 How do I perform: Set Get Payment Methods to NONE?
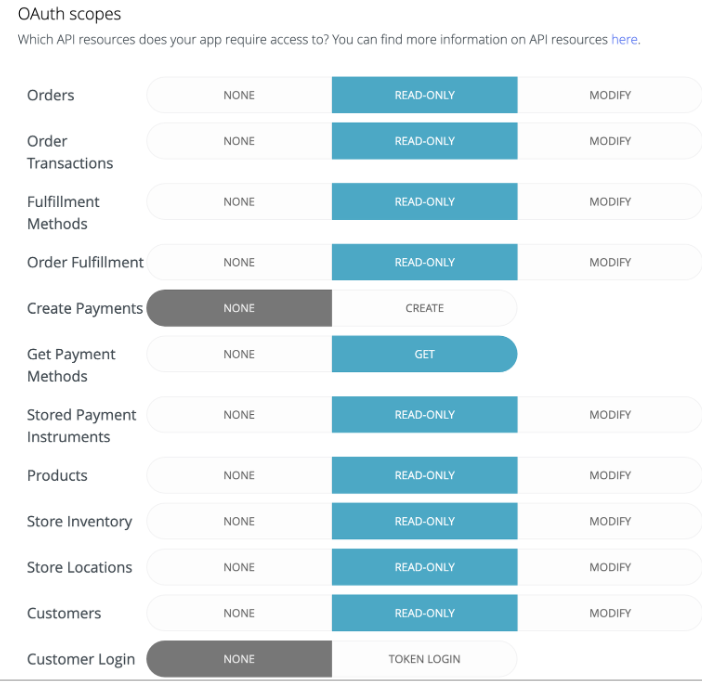[239, 354]
